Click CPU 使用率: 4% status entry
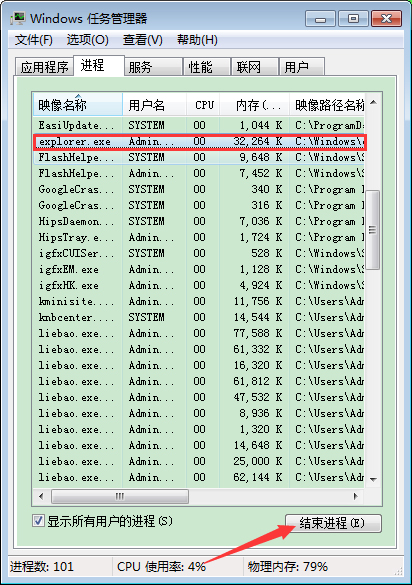This screenshot has width=412, height=585. click(x=161, y=567)
